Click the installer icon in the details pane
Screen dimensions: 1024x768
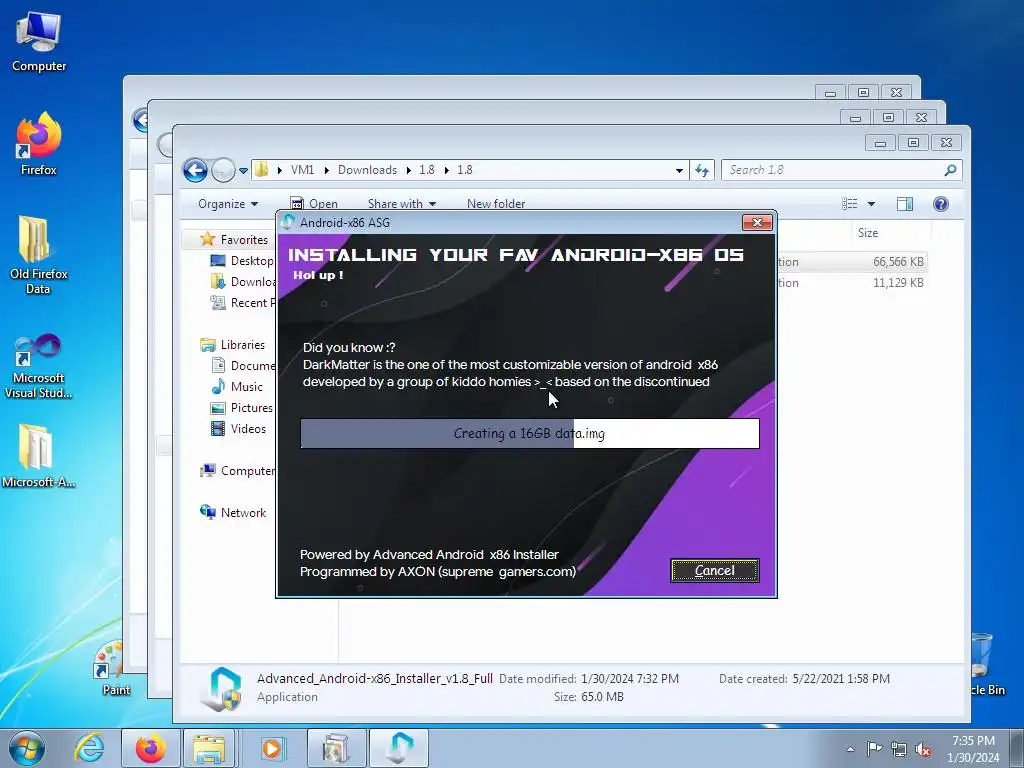click(221, 688)
